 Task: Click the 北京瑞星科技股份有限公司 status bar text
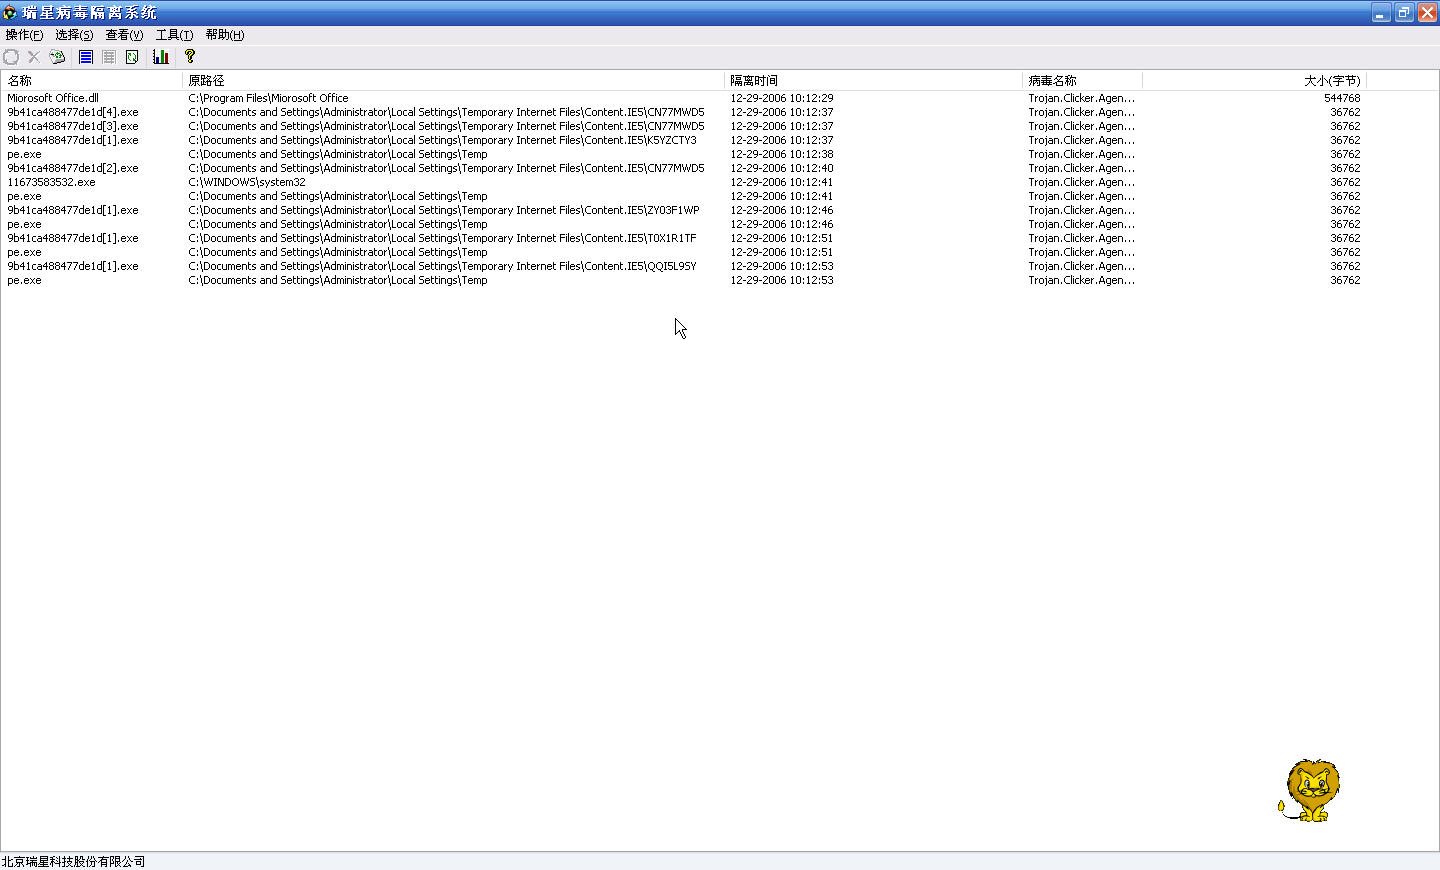[73, 861]
